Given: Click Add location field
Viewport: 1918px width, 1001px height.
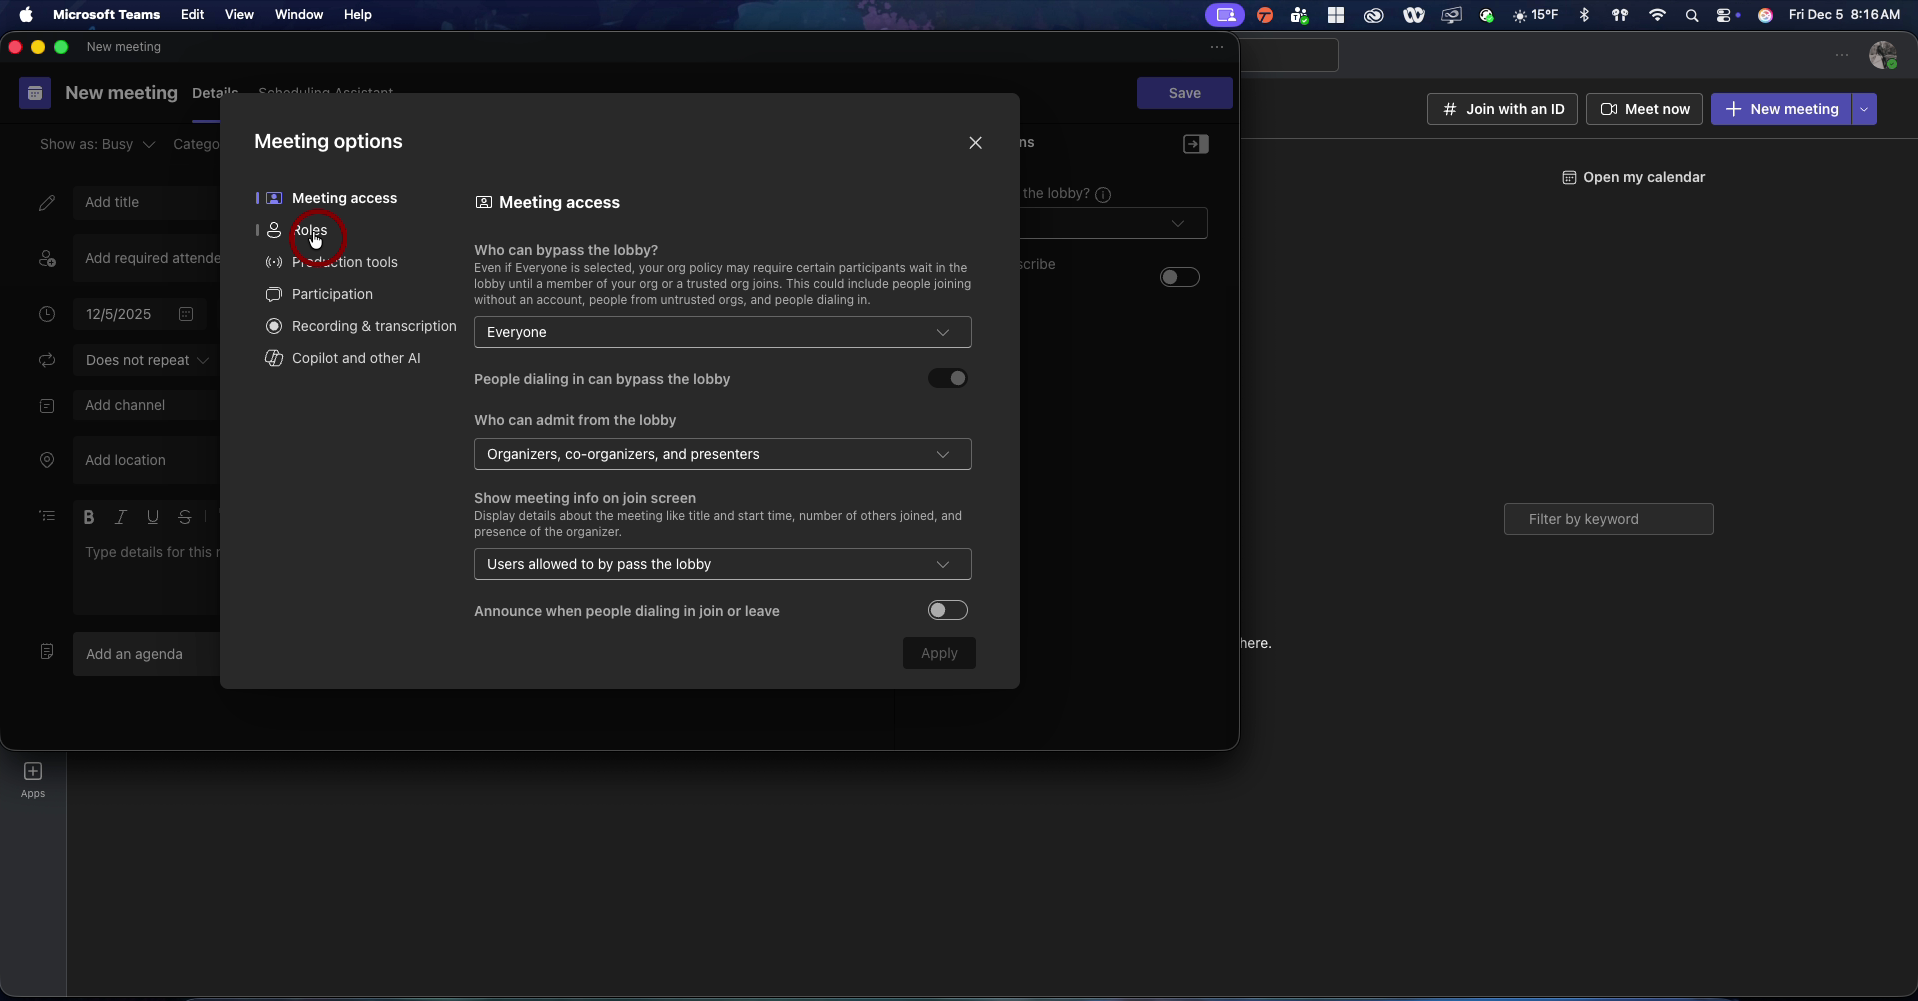Looking at the screenshot, I should pos(146,460).
